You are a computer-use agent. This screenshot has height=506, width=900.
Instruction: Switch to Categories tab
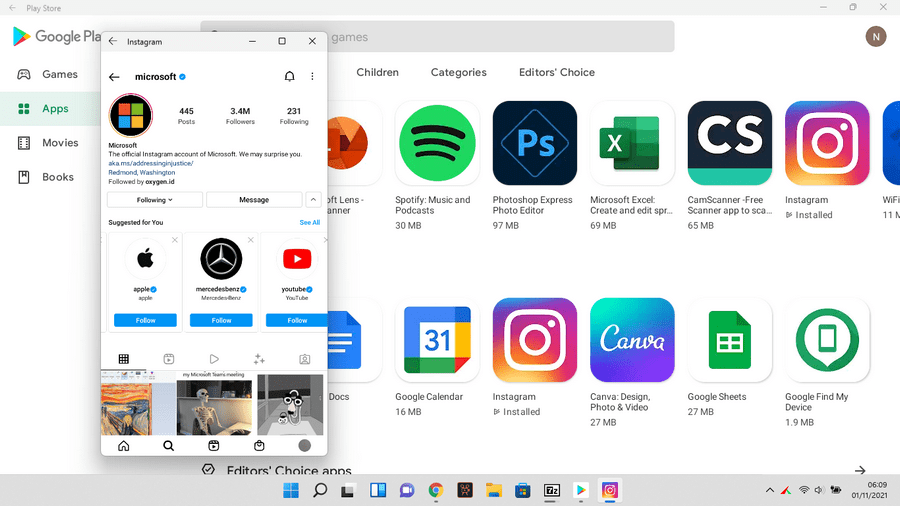(459, 72)
